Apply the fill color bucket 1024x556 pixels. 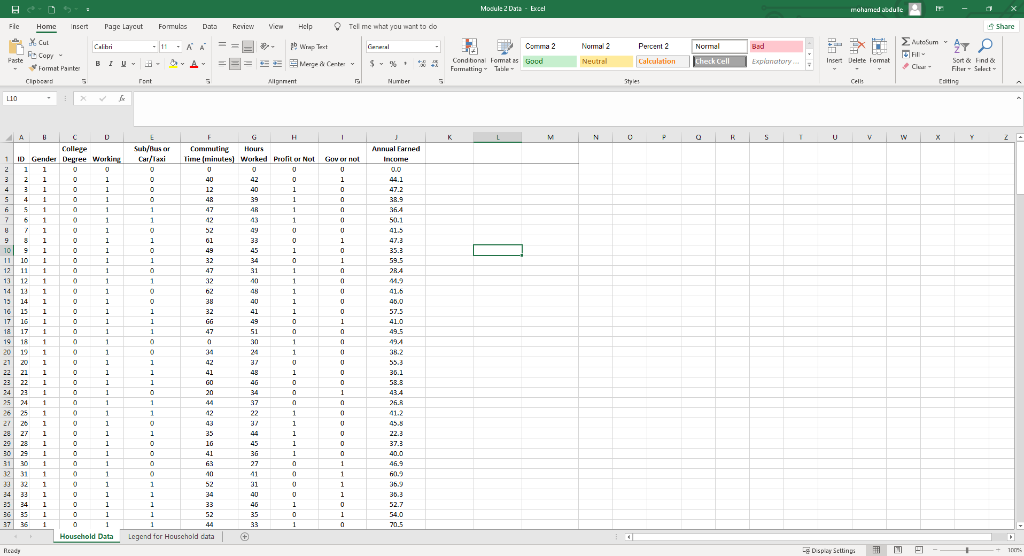pos(173,64)
